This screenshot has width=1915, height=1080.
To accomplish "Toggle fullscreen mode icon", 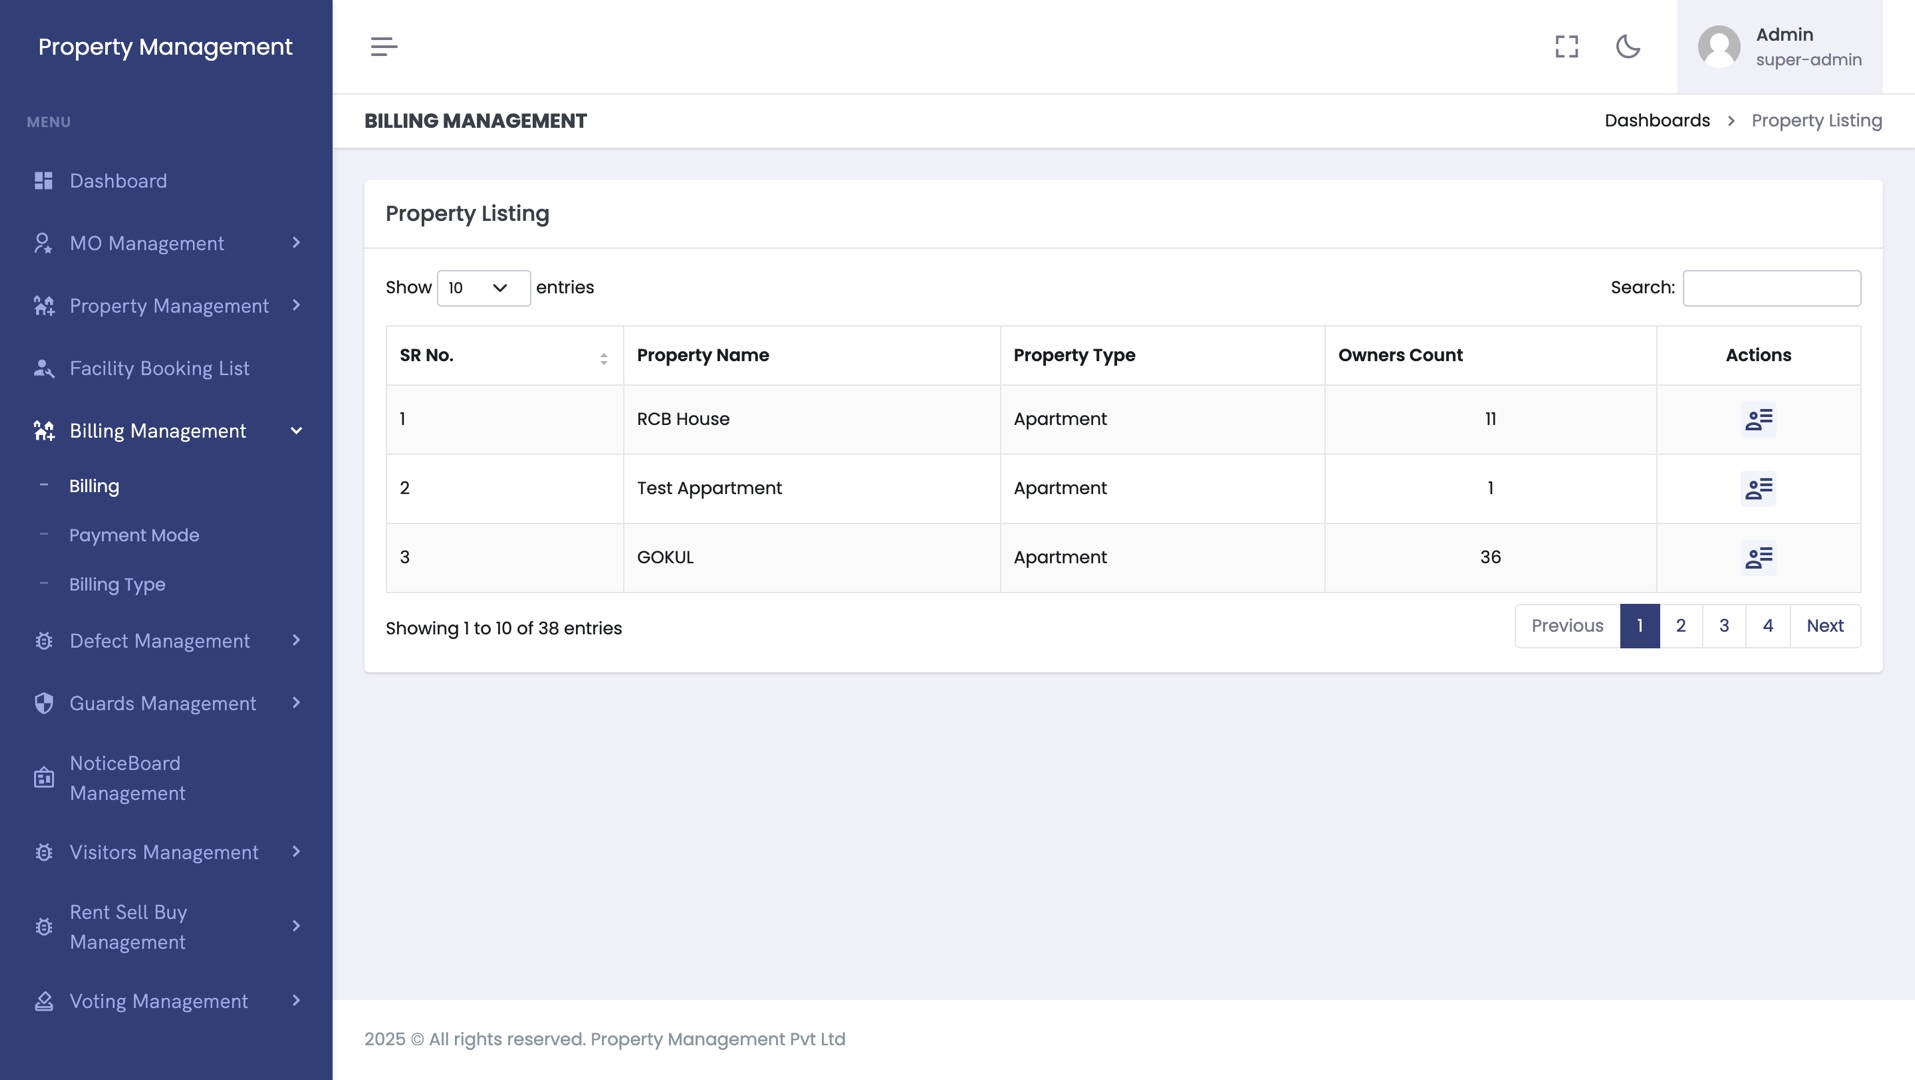I will coord(1566,47).
